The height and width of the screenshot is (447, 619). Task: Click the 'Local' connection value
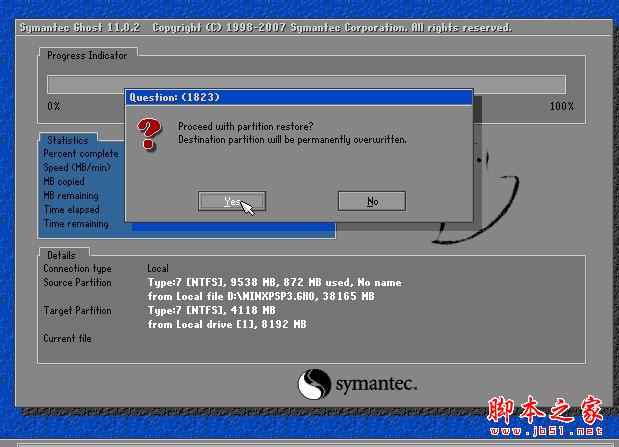pyautogui.click(x=158, y=269)
